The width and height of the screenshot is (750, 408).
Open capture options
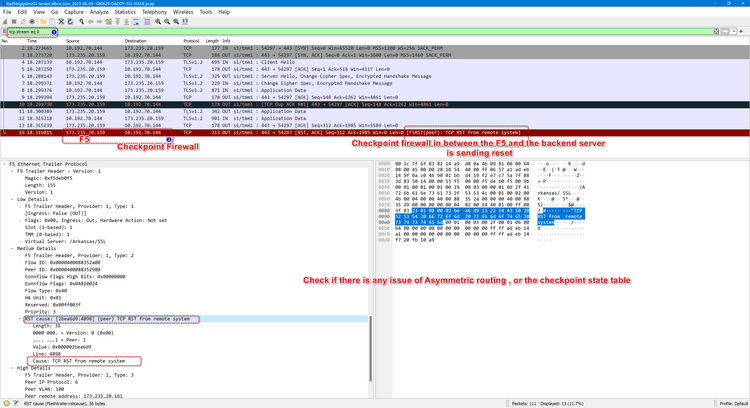point(32,22)
